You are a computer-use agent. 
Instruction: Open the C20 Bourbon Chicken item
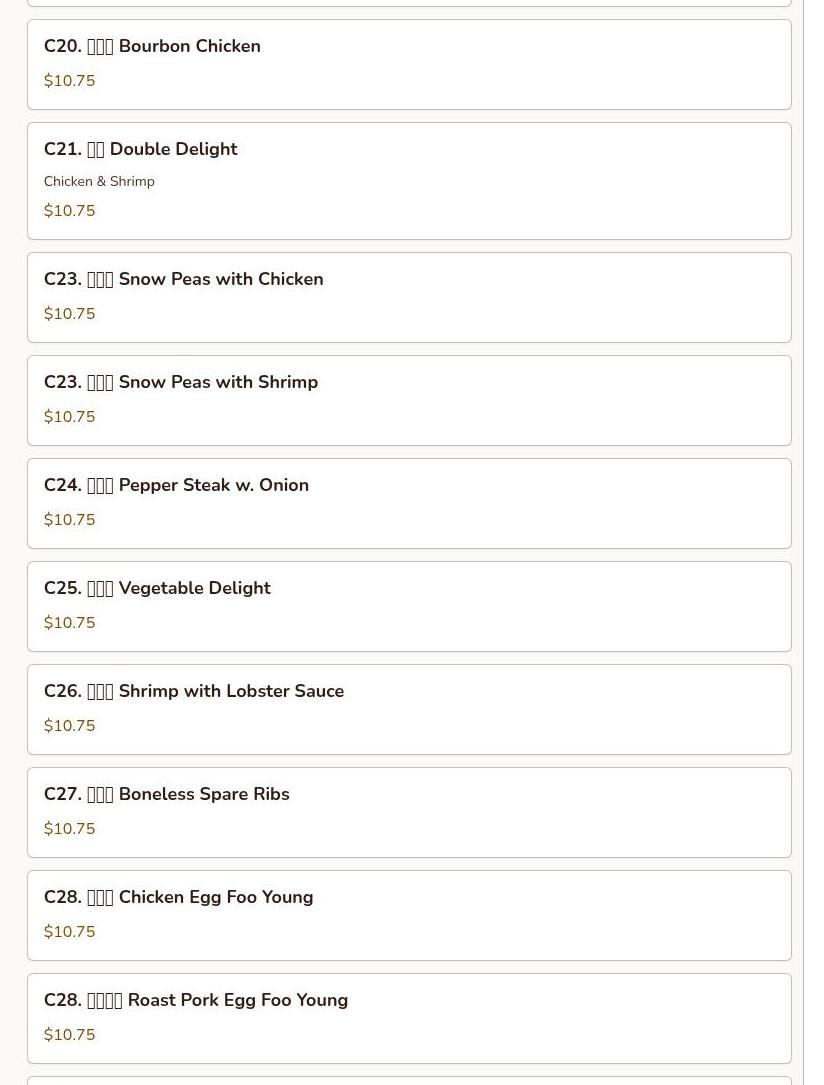click(409, 64)
